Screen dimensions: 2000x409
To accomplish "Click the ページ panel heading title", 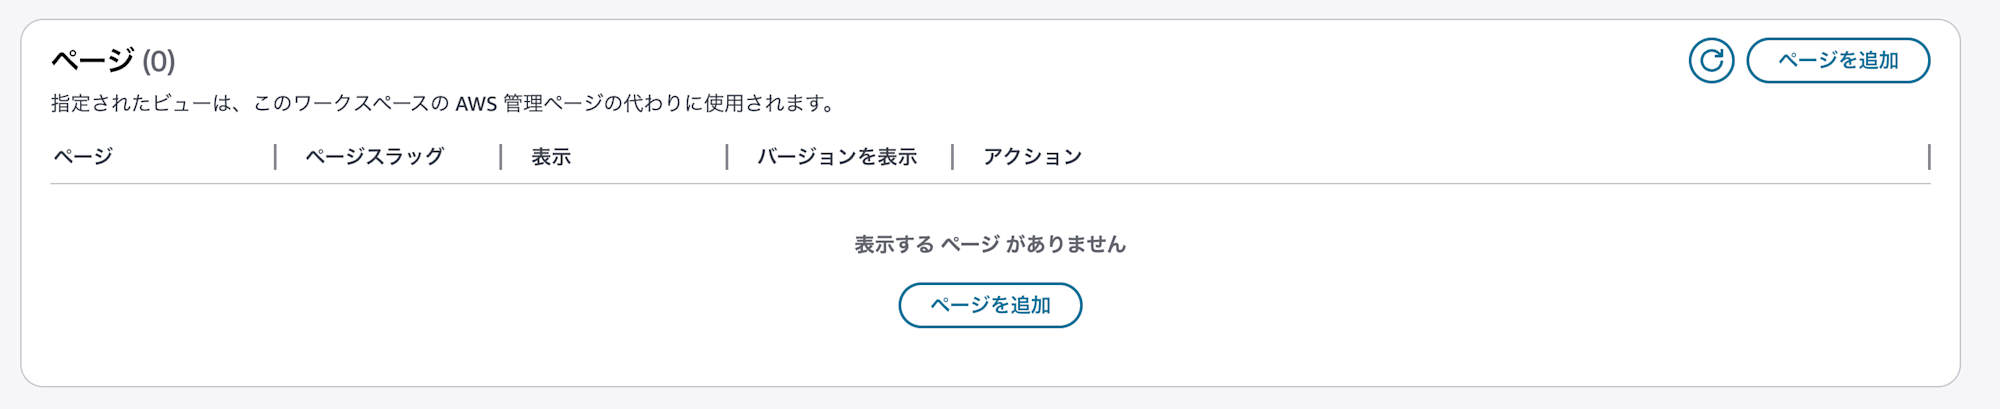I will click(x=93, y=61).
